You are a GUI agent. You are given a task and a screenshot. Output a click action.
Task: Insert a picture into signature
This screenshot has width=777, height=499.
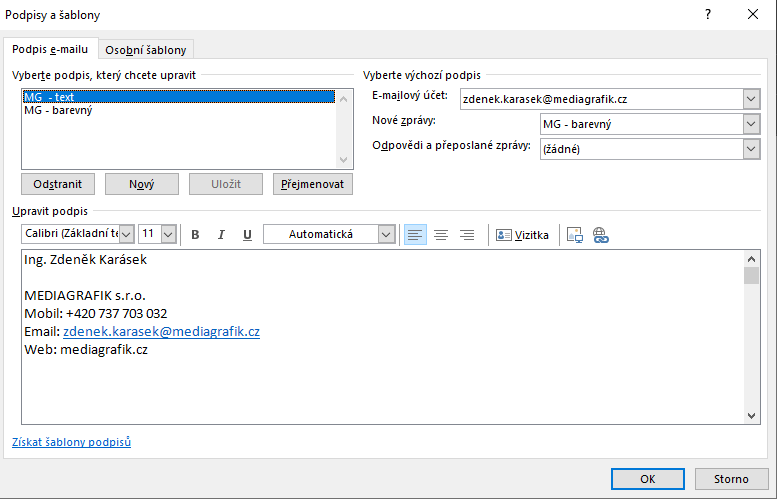(x=575, y=235)
